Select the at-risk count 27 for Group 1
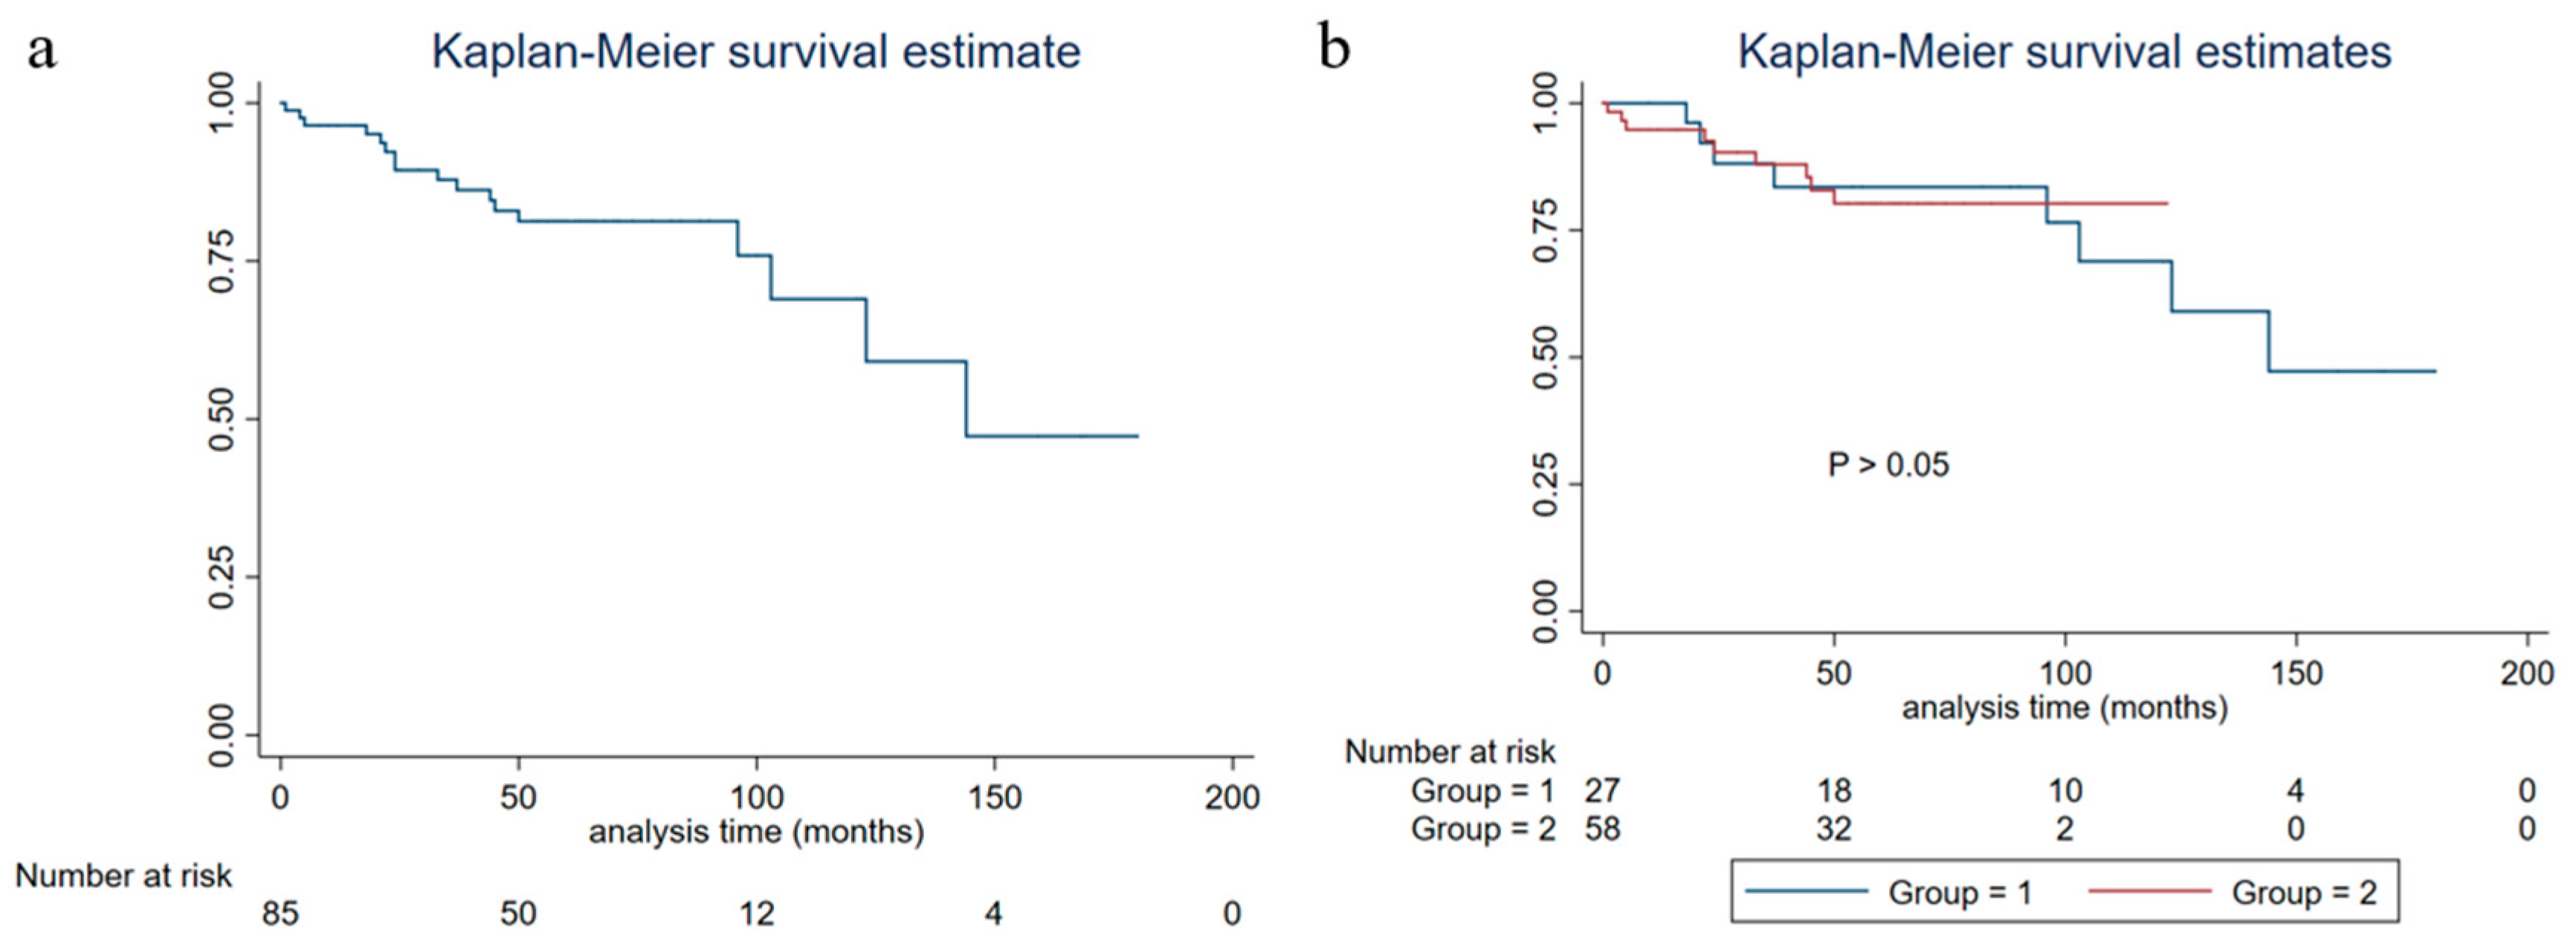2576x951 pixels. 1602,791
